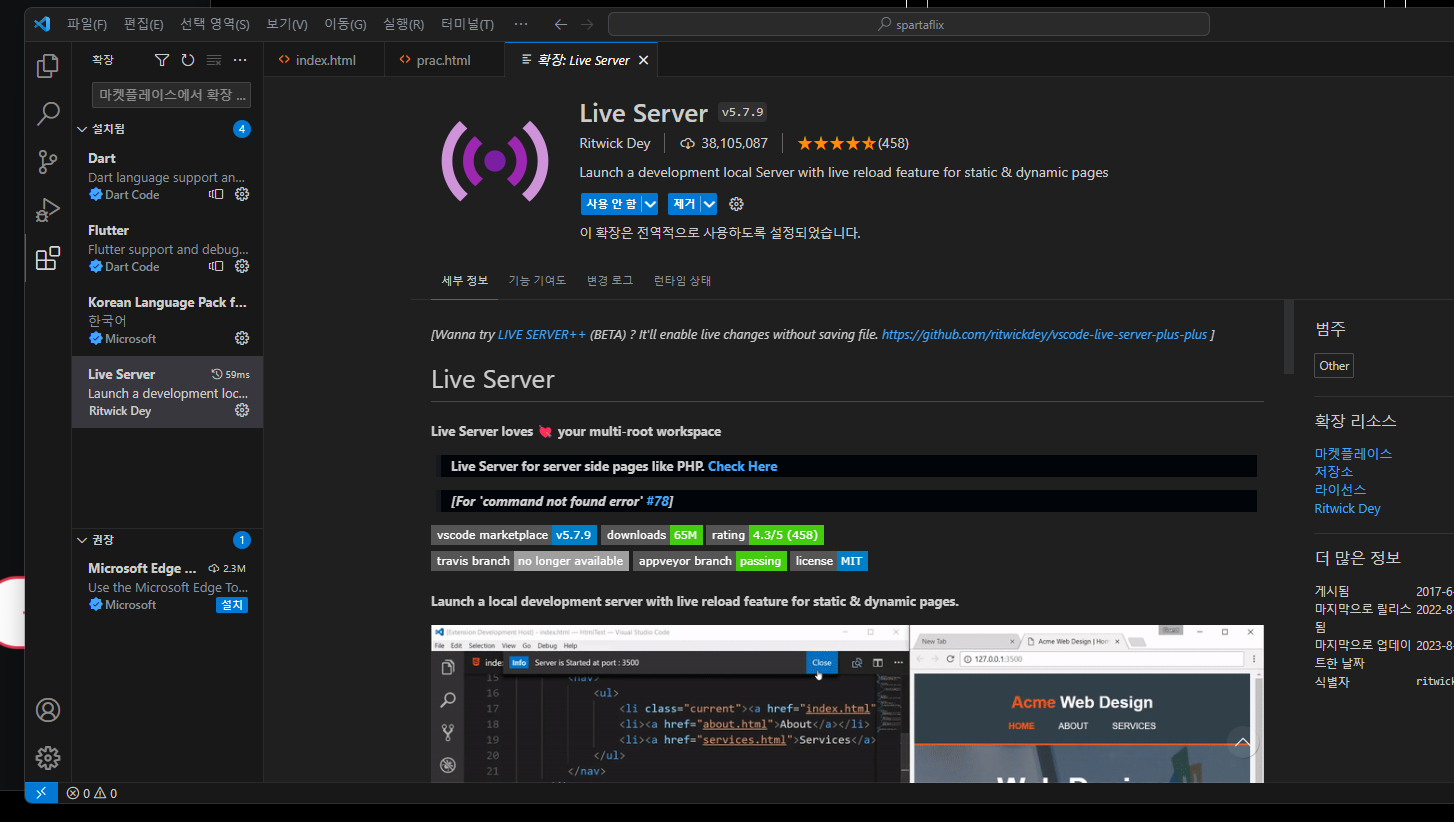Open the Search view in activity bar
Viewport: 1454px width, 822px height.
(x=48, y=114)
